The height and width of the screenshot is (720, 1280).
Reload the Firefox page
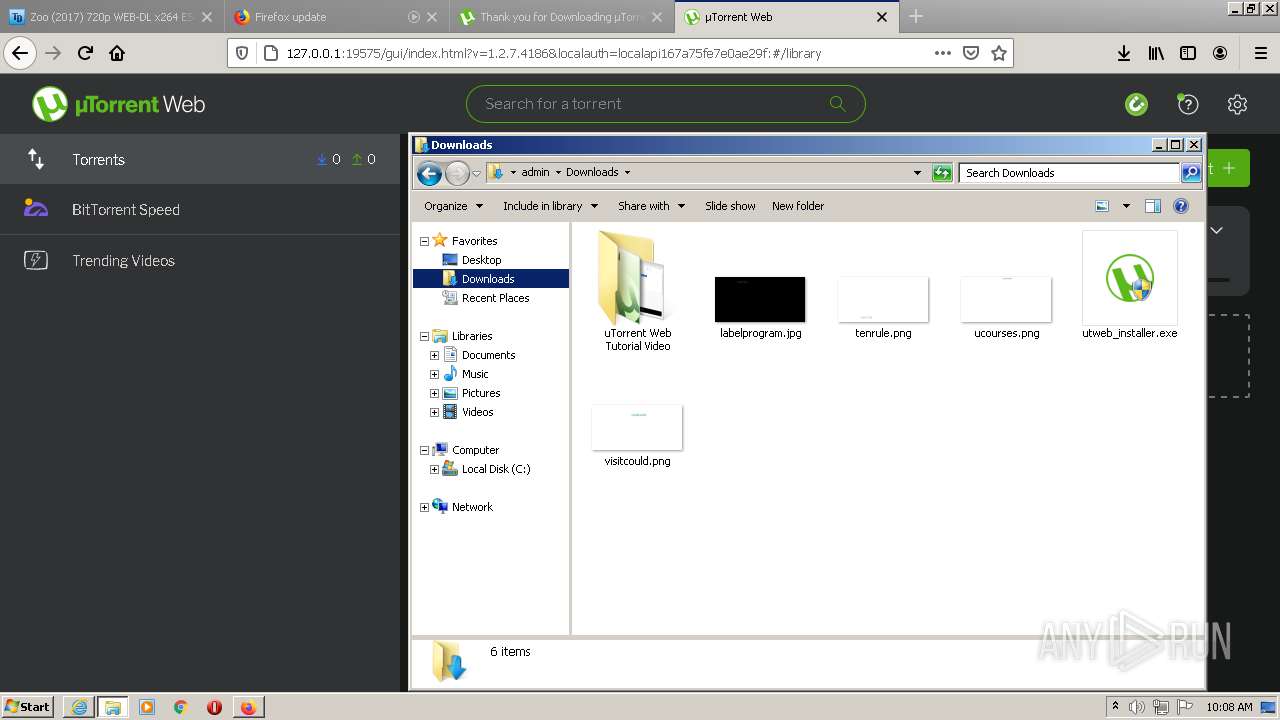coord(85,53)
